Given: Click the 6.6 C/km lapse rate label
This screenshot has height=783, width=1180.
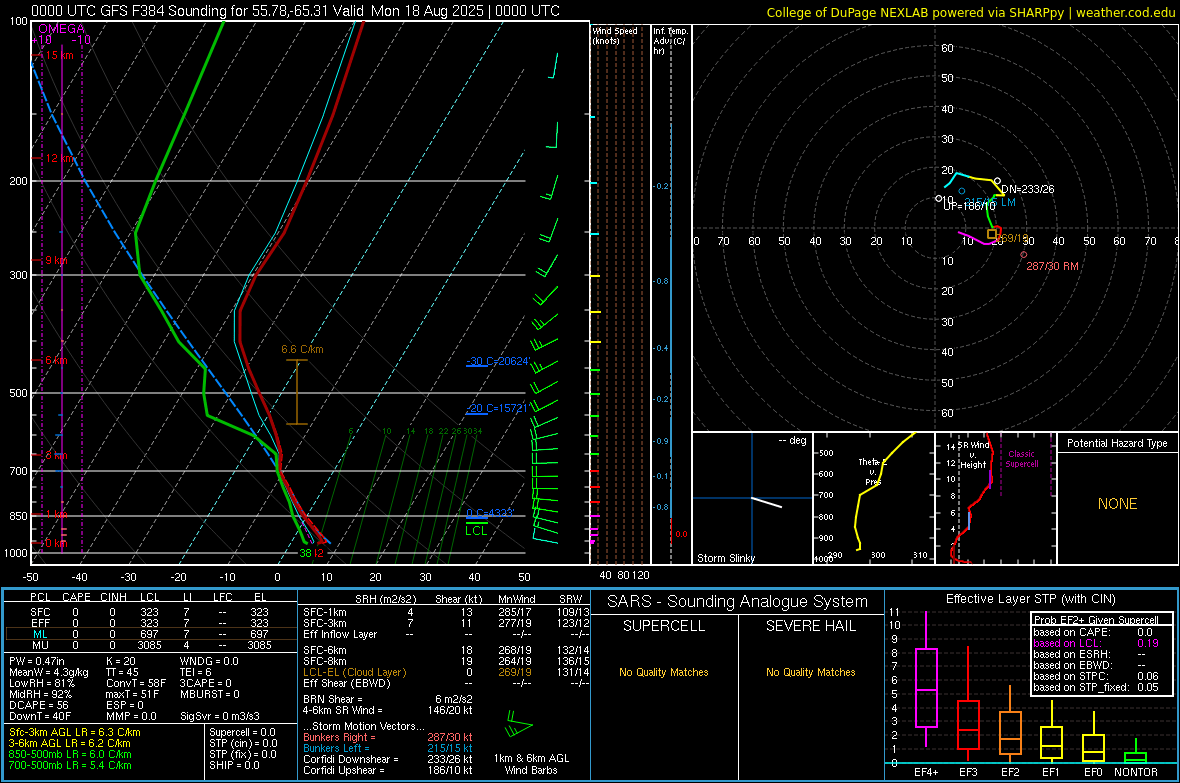Looking at the screenshot, I should tap(302, 349).
